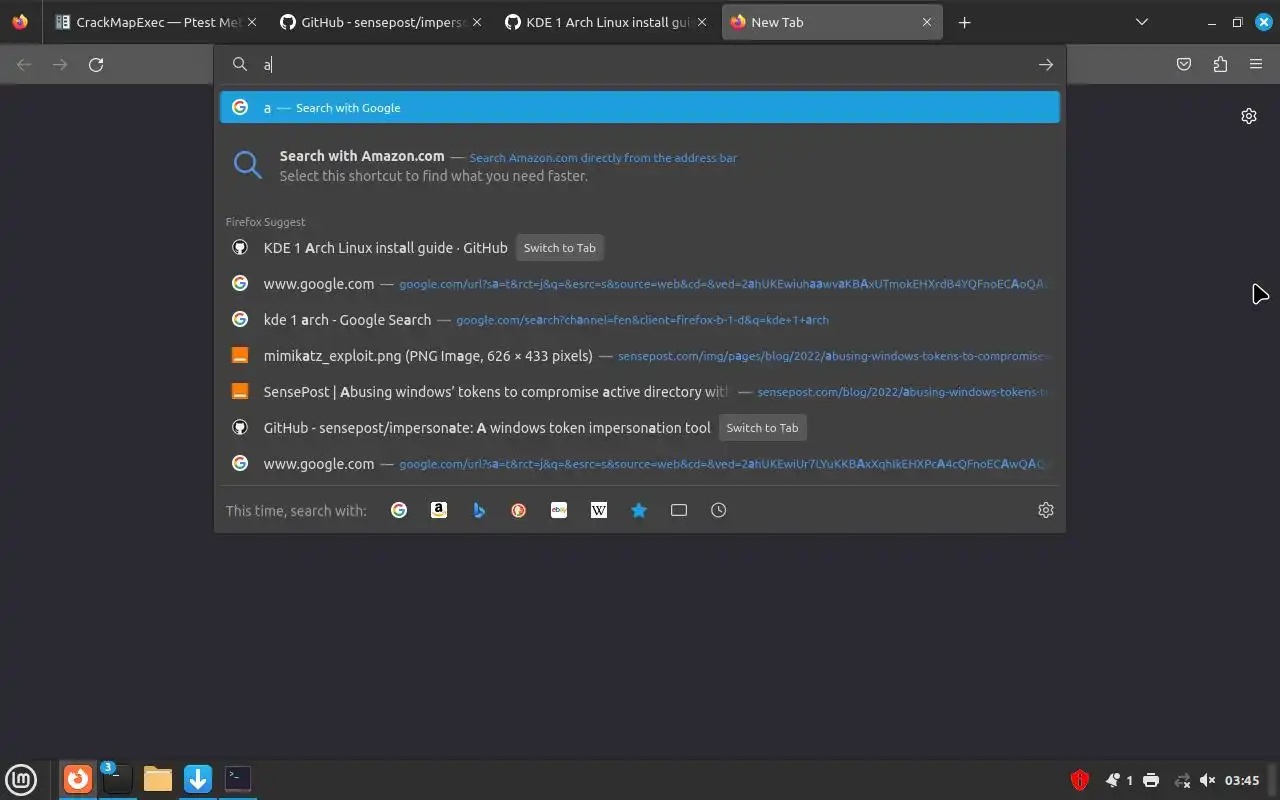This screenshot has width=1280, height=800.
Task: Open a new tab with plus button
Action: [964, 22]
